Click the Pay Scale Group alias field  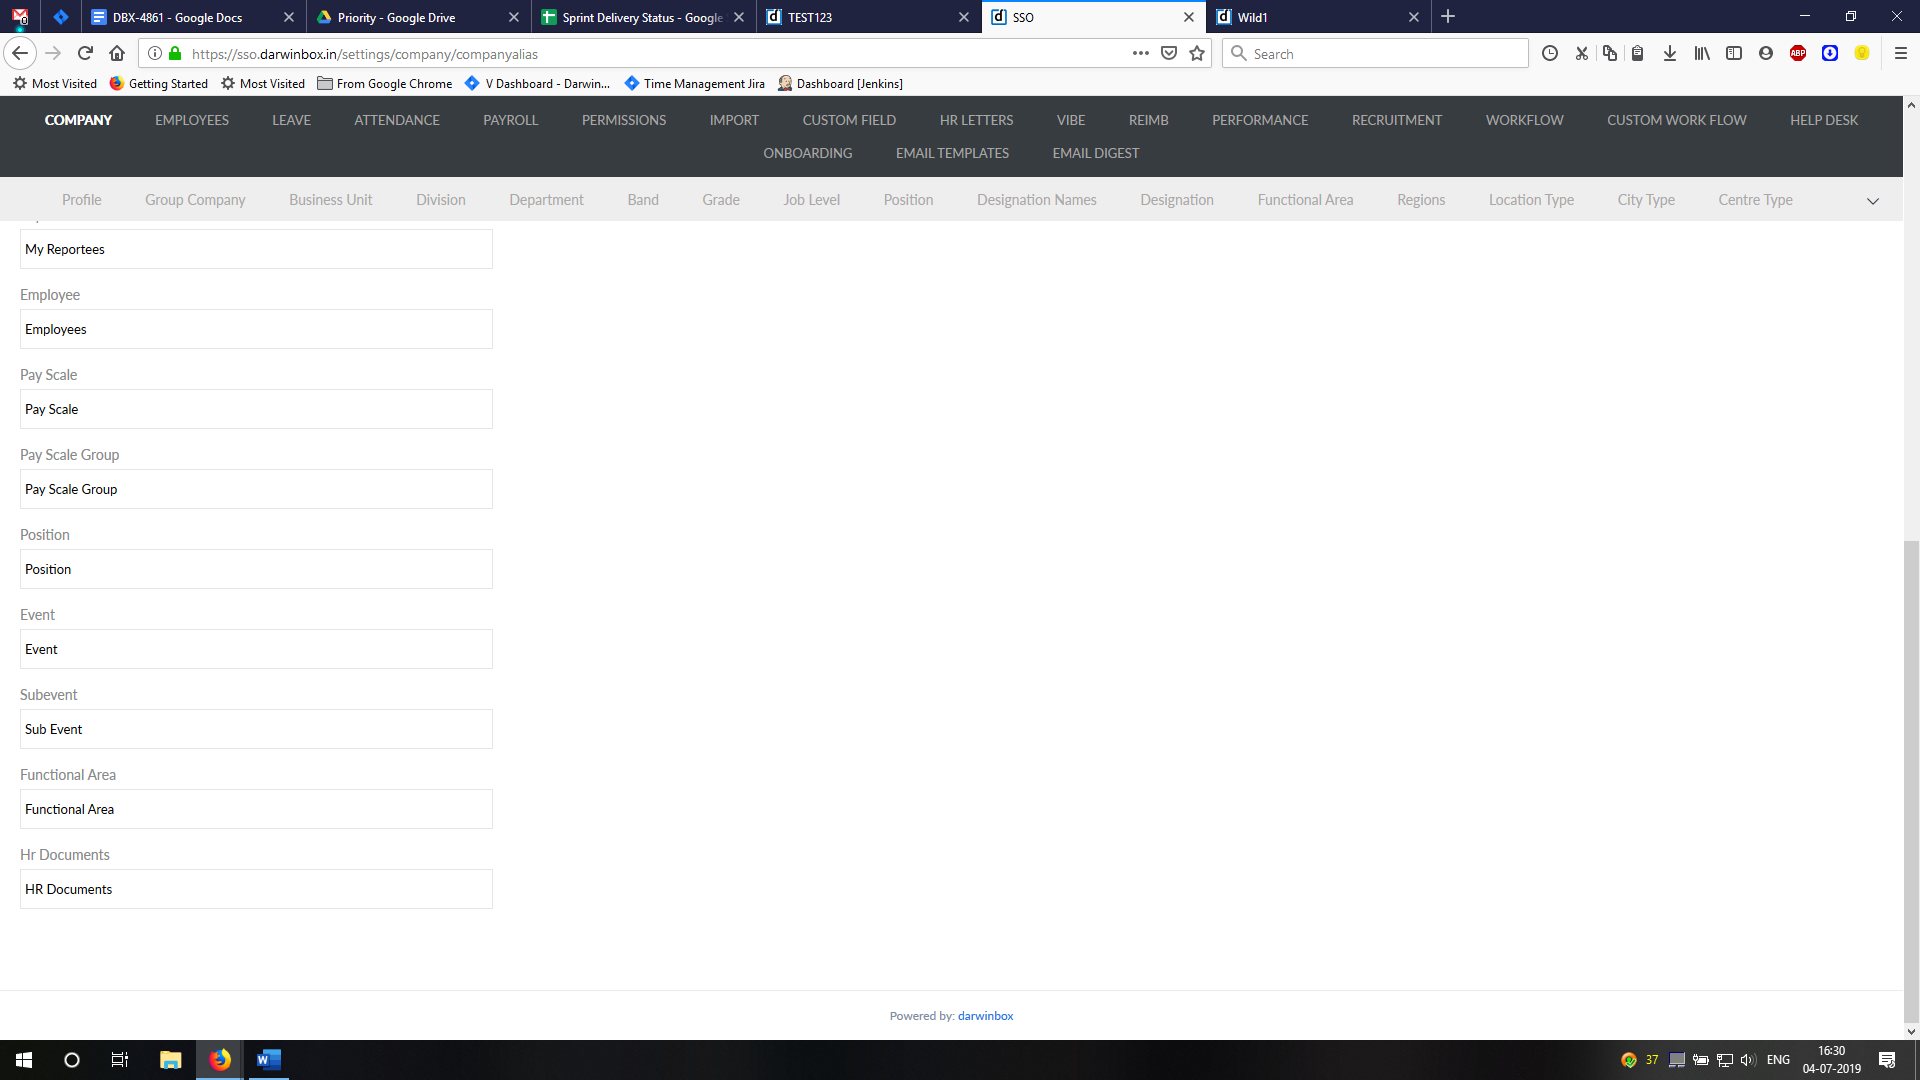(256, 489)
